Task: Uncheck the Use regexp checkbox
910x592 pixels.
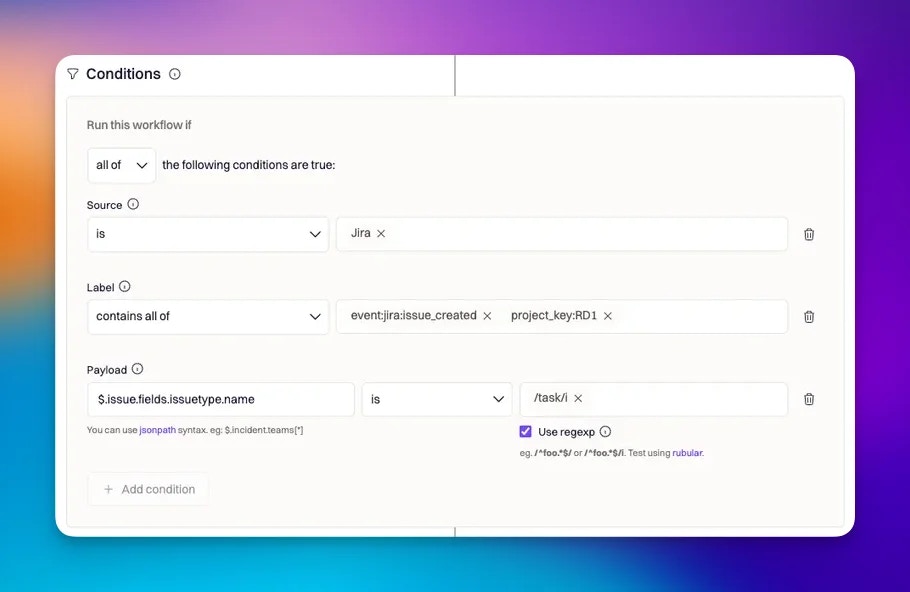Action: 525,431
